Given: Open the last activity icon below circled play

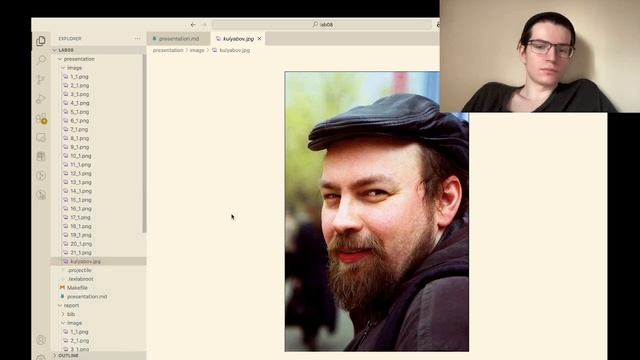Looking at the screenshot, I should (x=41, y=195).
